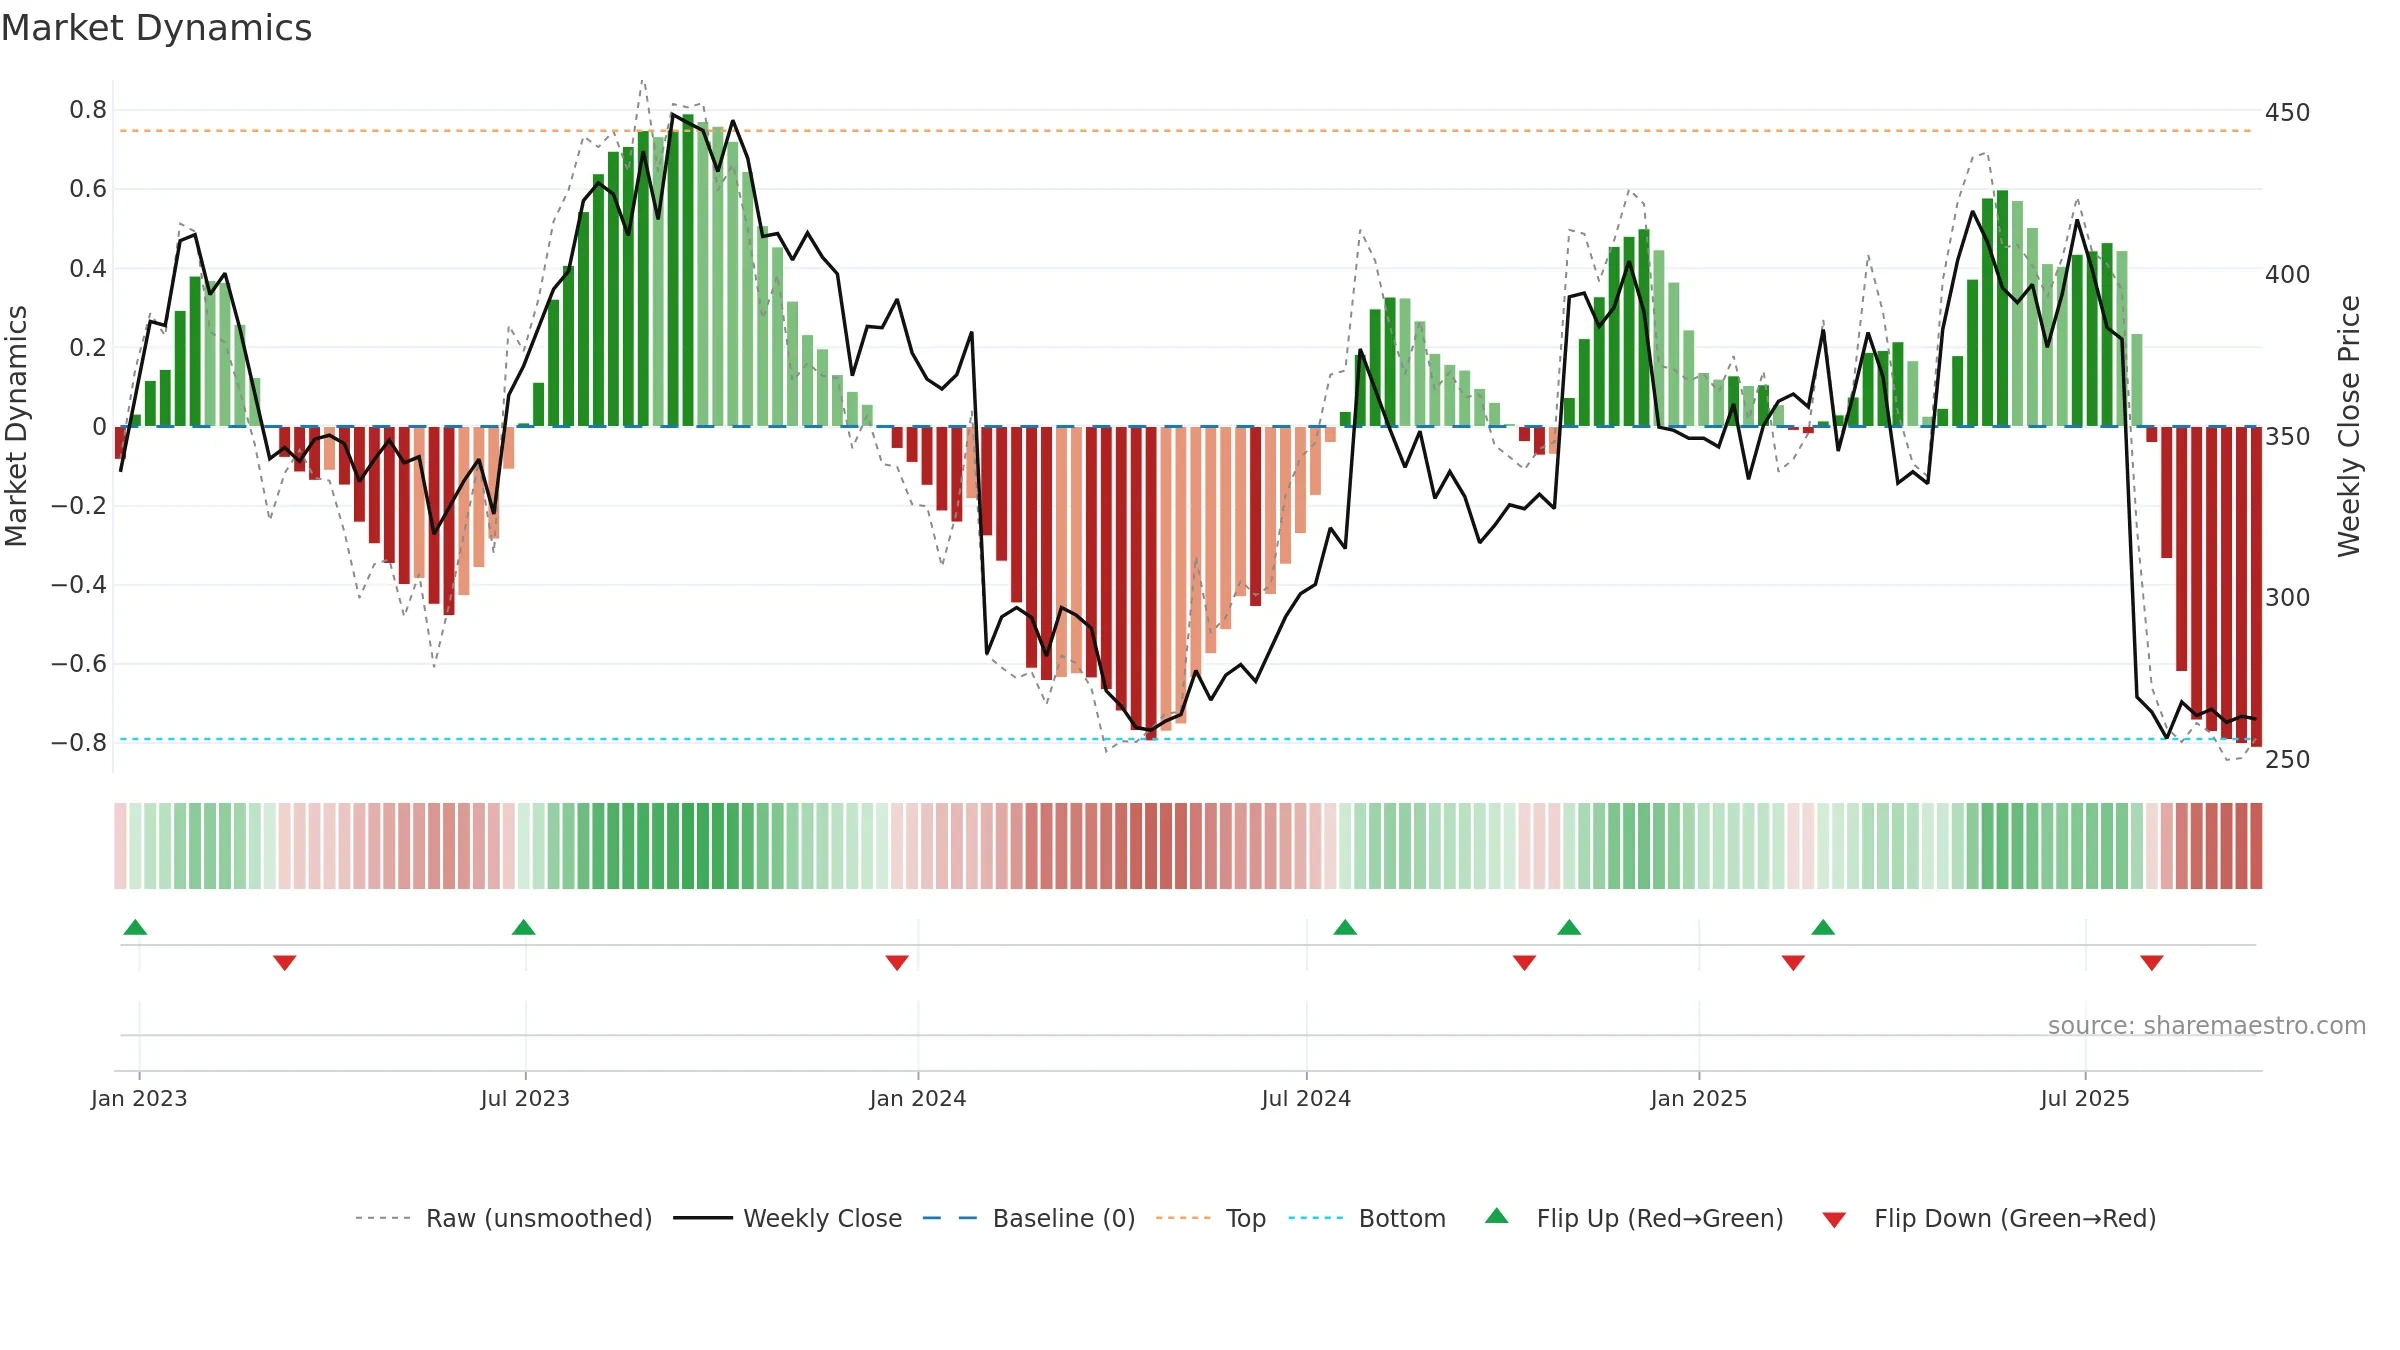Screen dimensions: 2400x1350
Task: Toggle the Top legend entry
Action: [1211, 1218]
